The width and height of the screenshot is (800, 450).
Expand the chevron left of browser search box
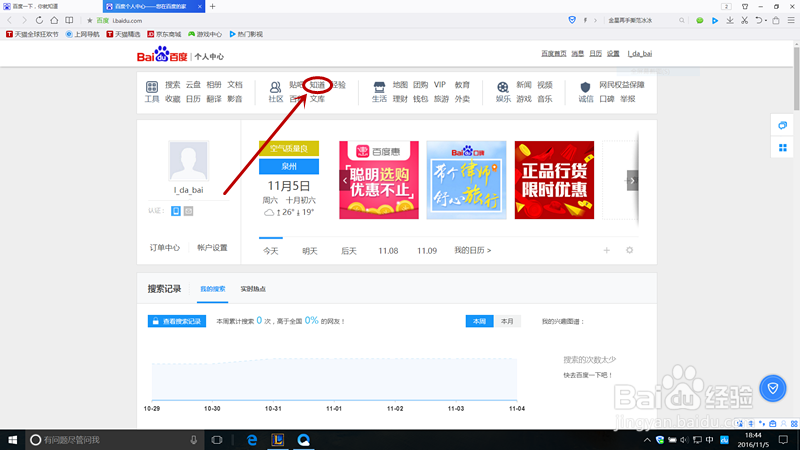[x=595, y=20]
